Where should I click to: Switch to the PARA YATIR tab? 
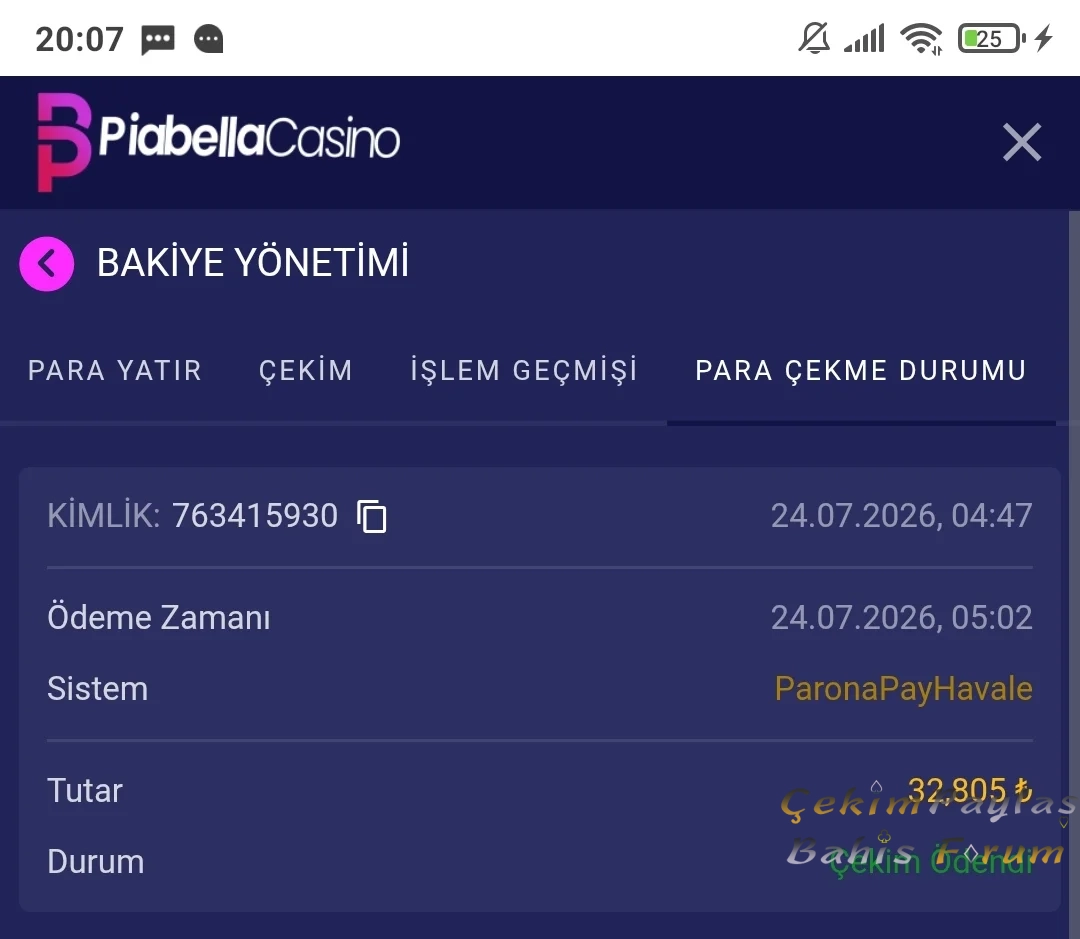(x=115, y=371)
